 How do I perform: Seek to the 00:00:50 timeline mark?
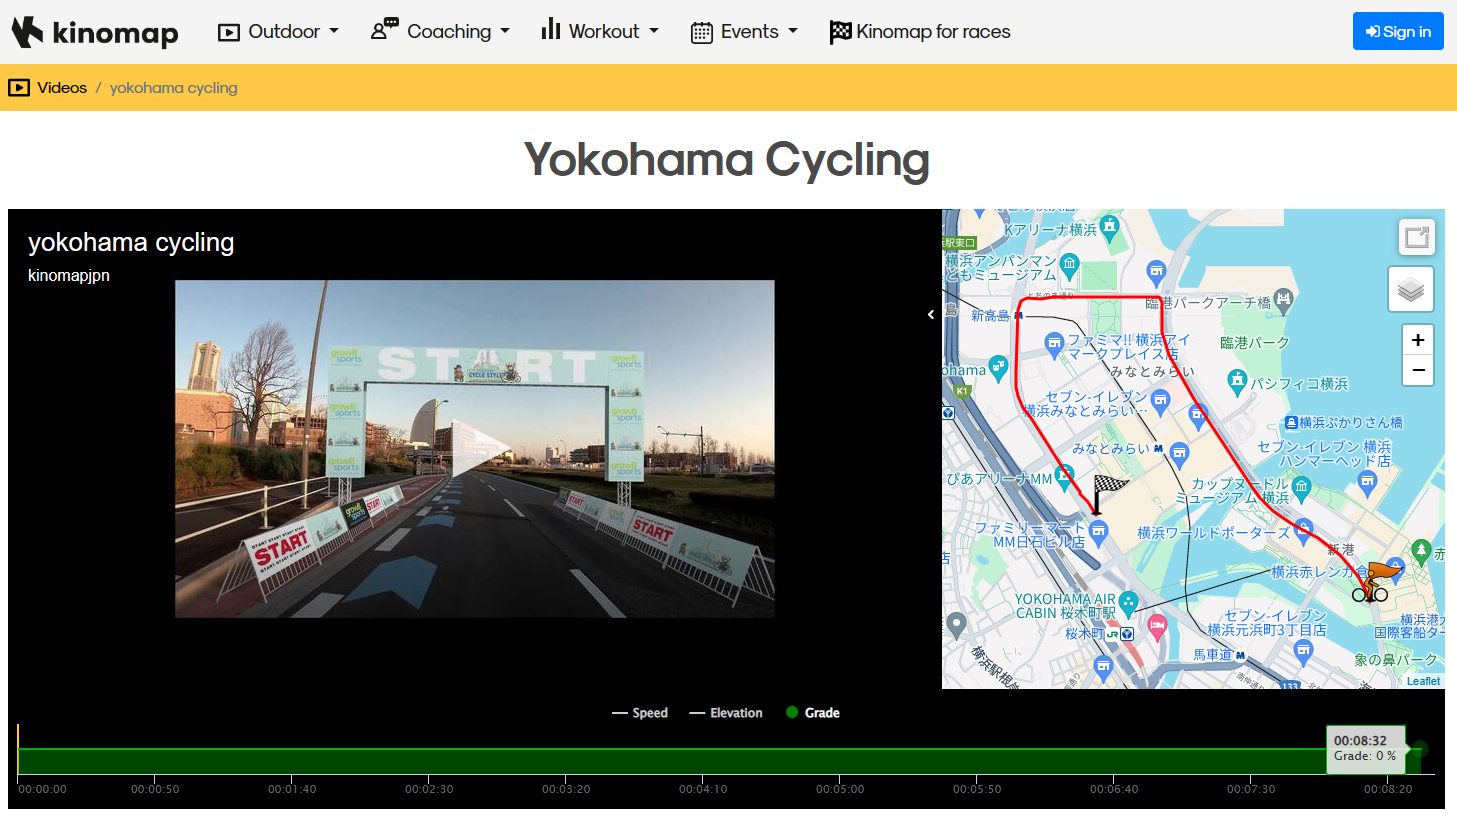pos(155,789)
